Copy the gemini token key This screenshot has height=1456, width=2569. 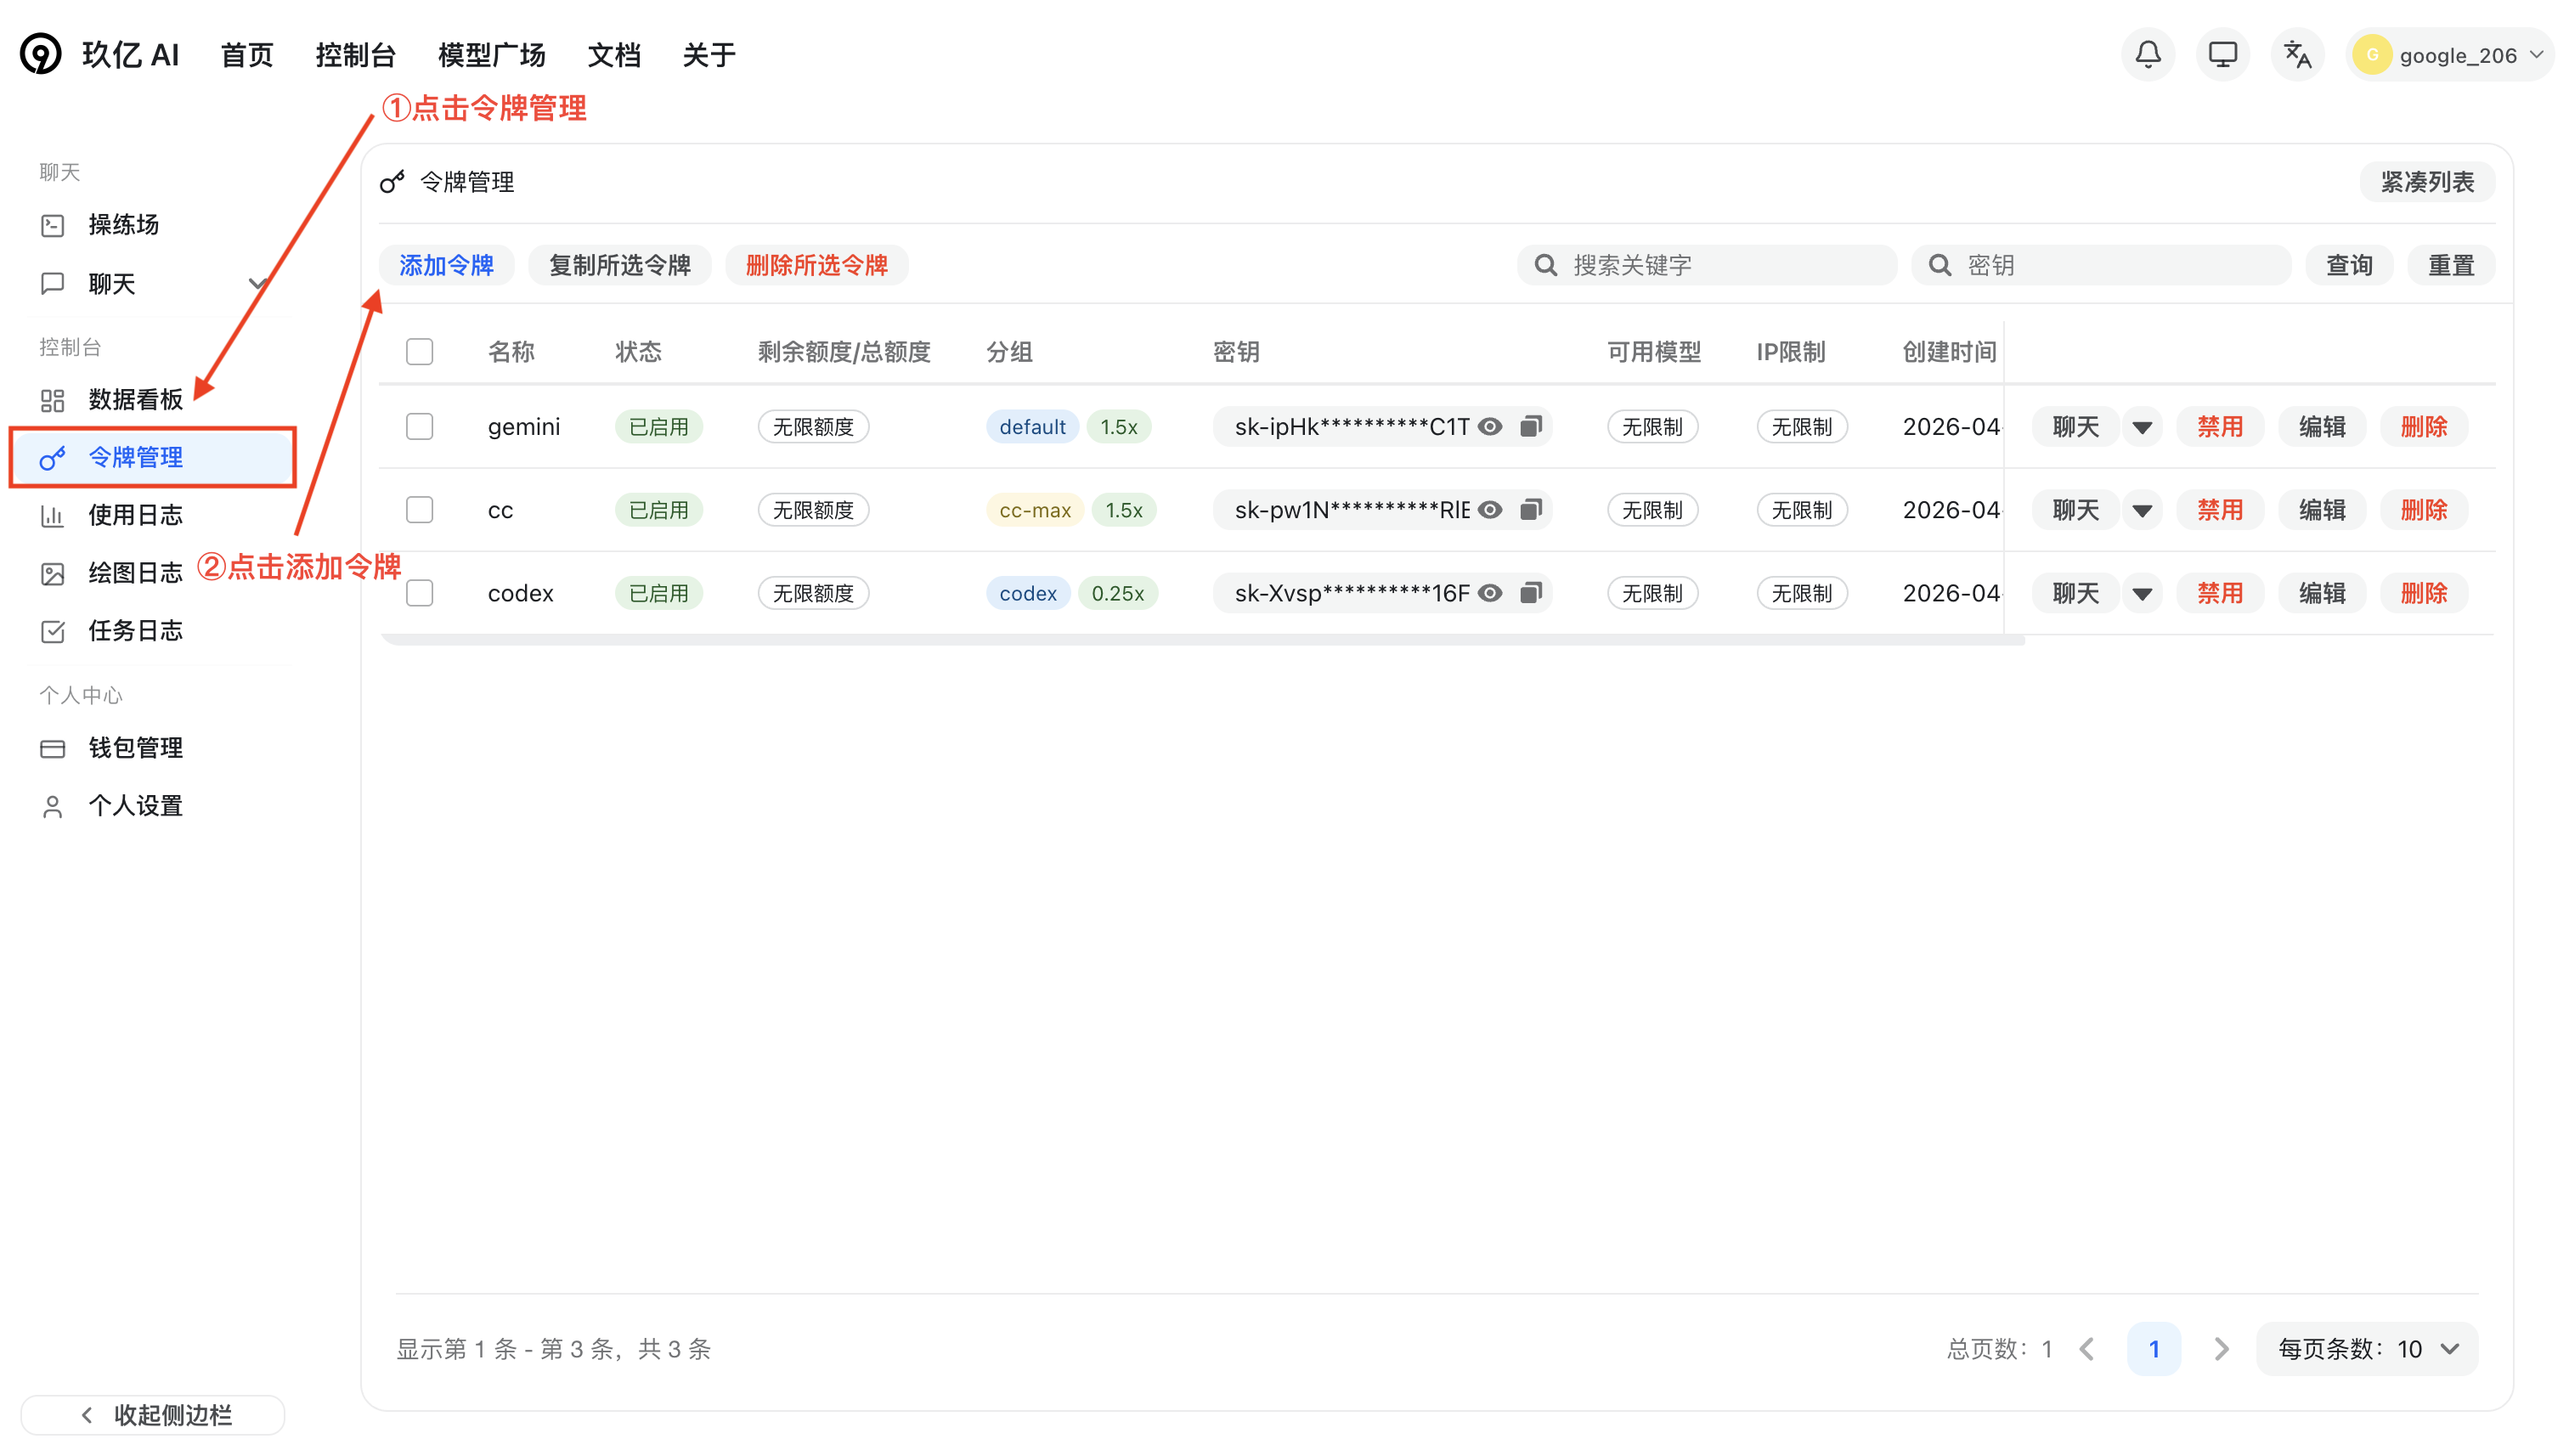pos(1530,427)
